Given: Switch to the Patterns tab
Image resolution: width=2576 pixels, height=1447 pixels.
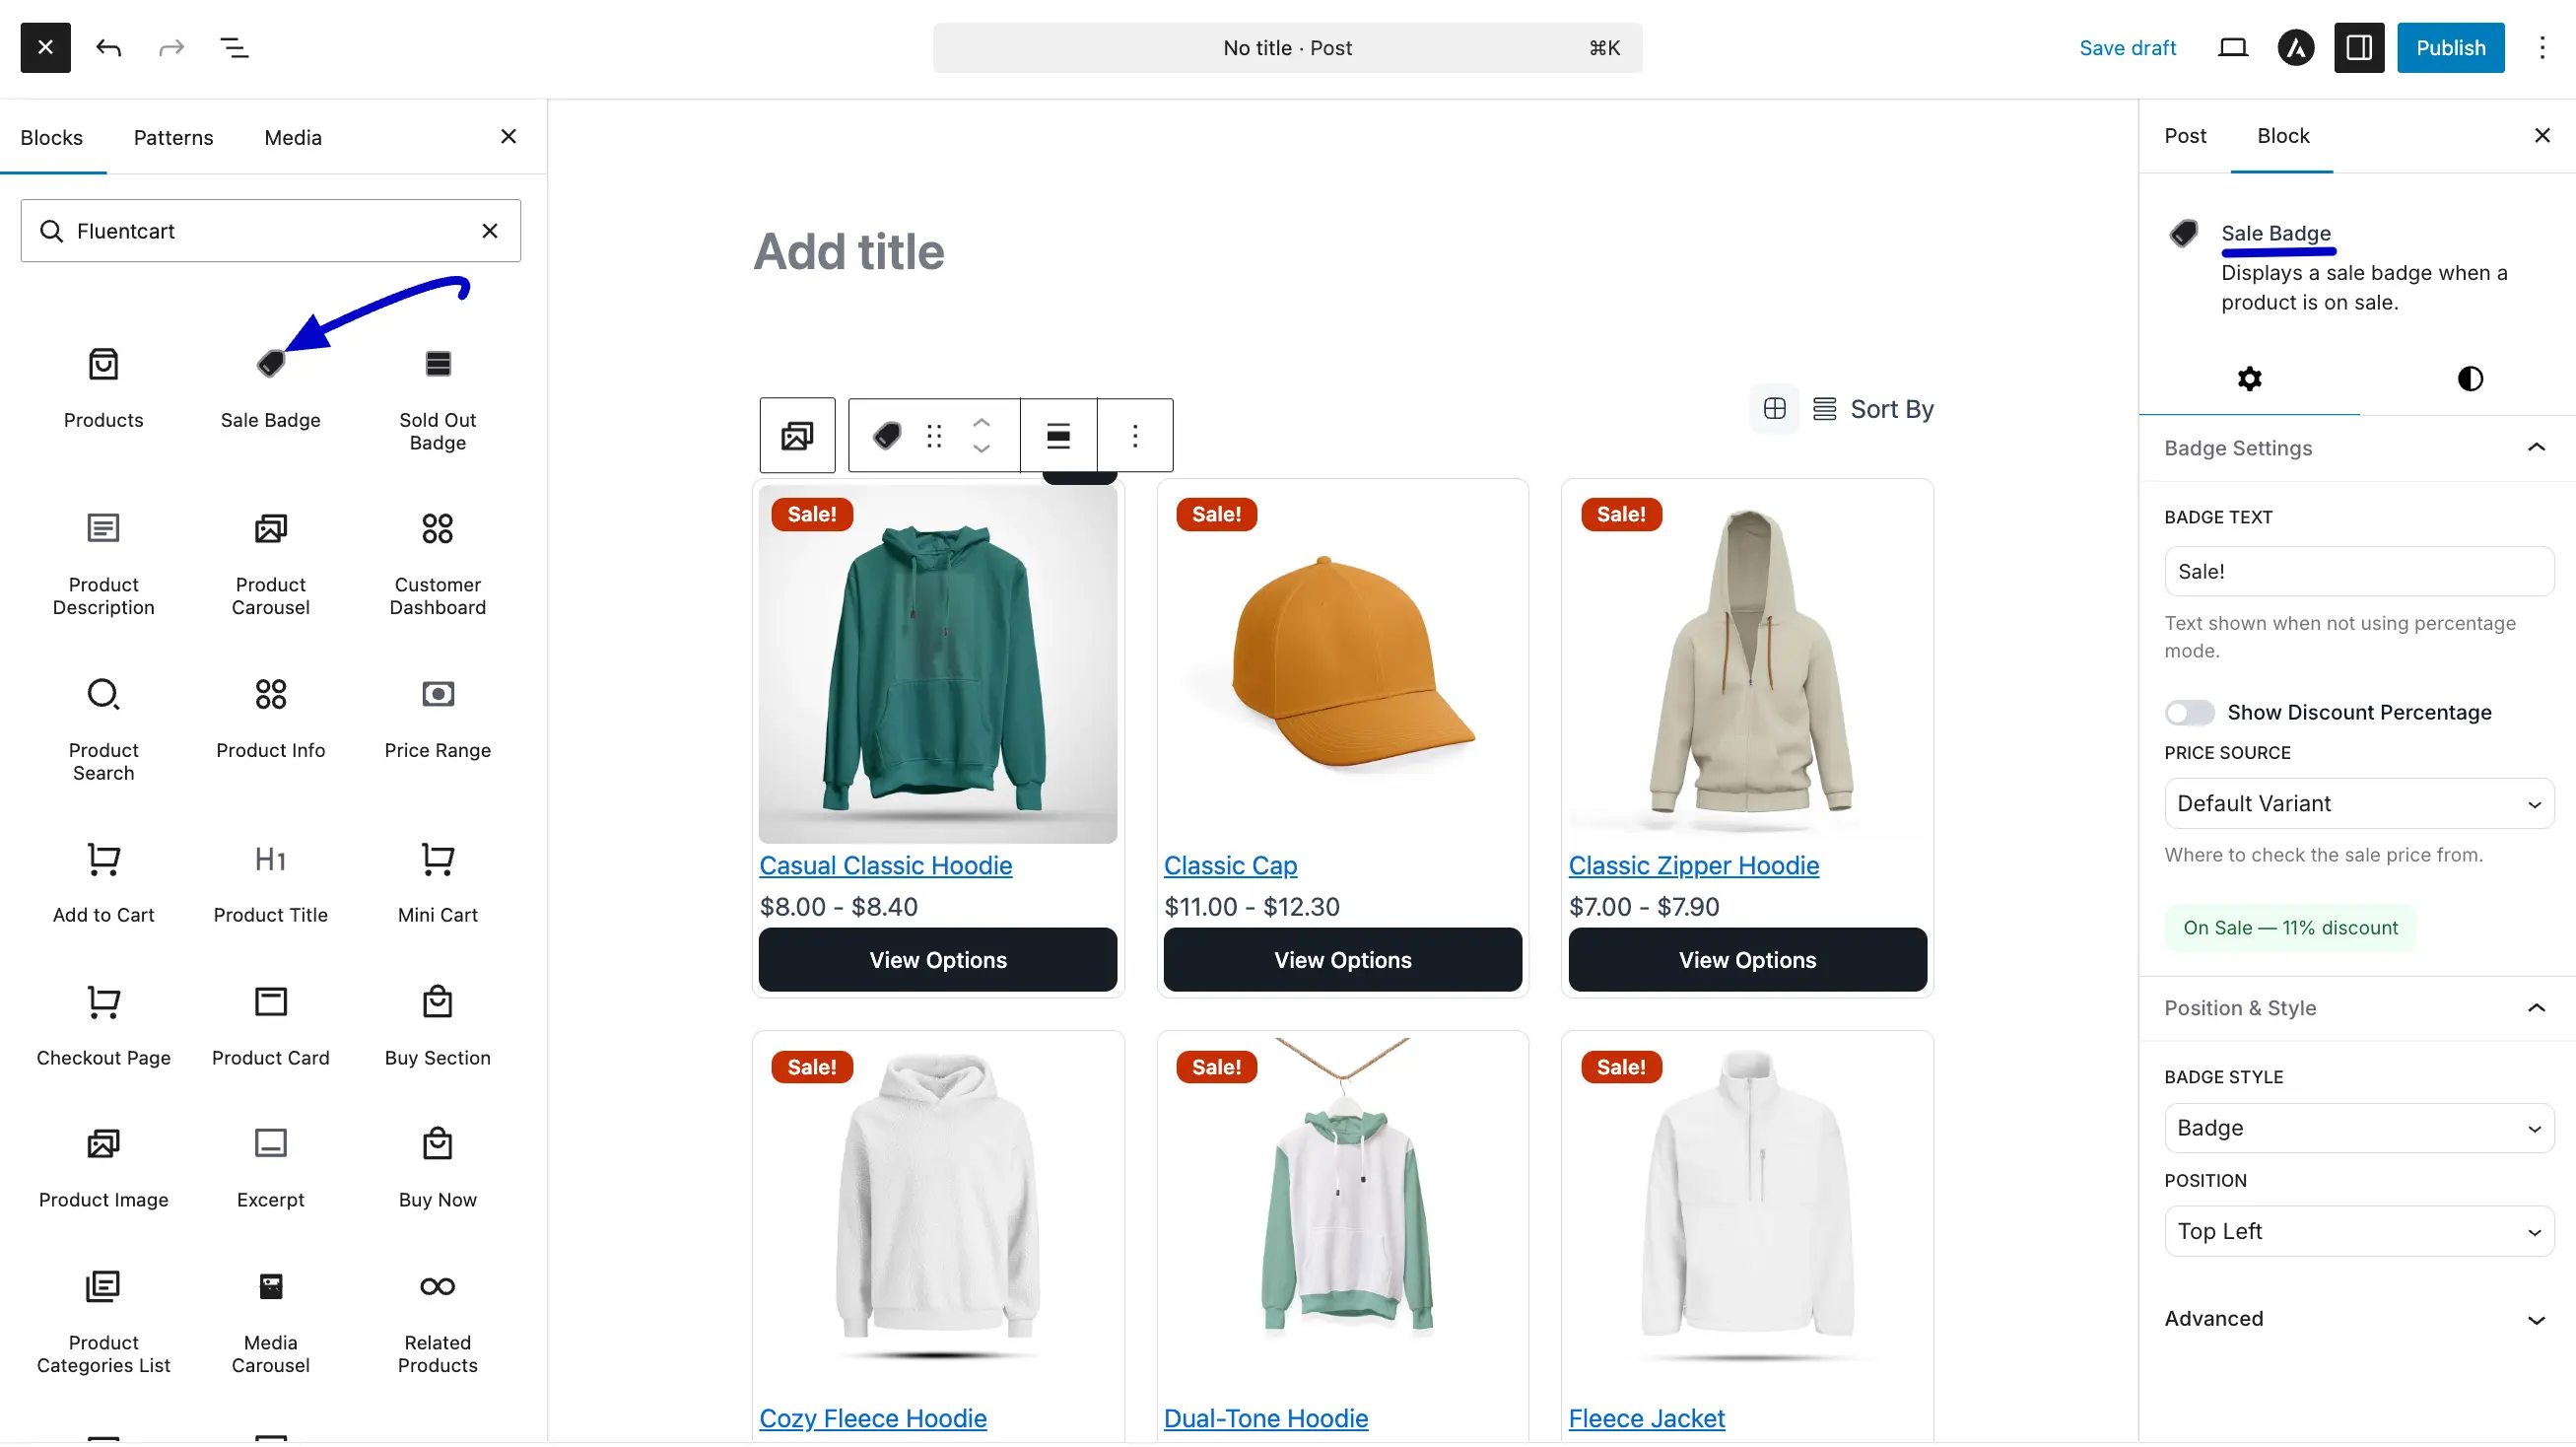Looking at the screenshot, I should tap(173, 137).
